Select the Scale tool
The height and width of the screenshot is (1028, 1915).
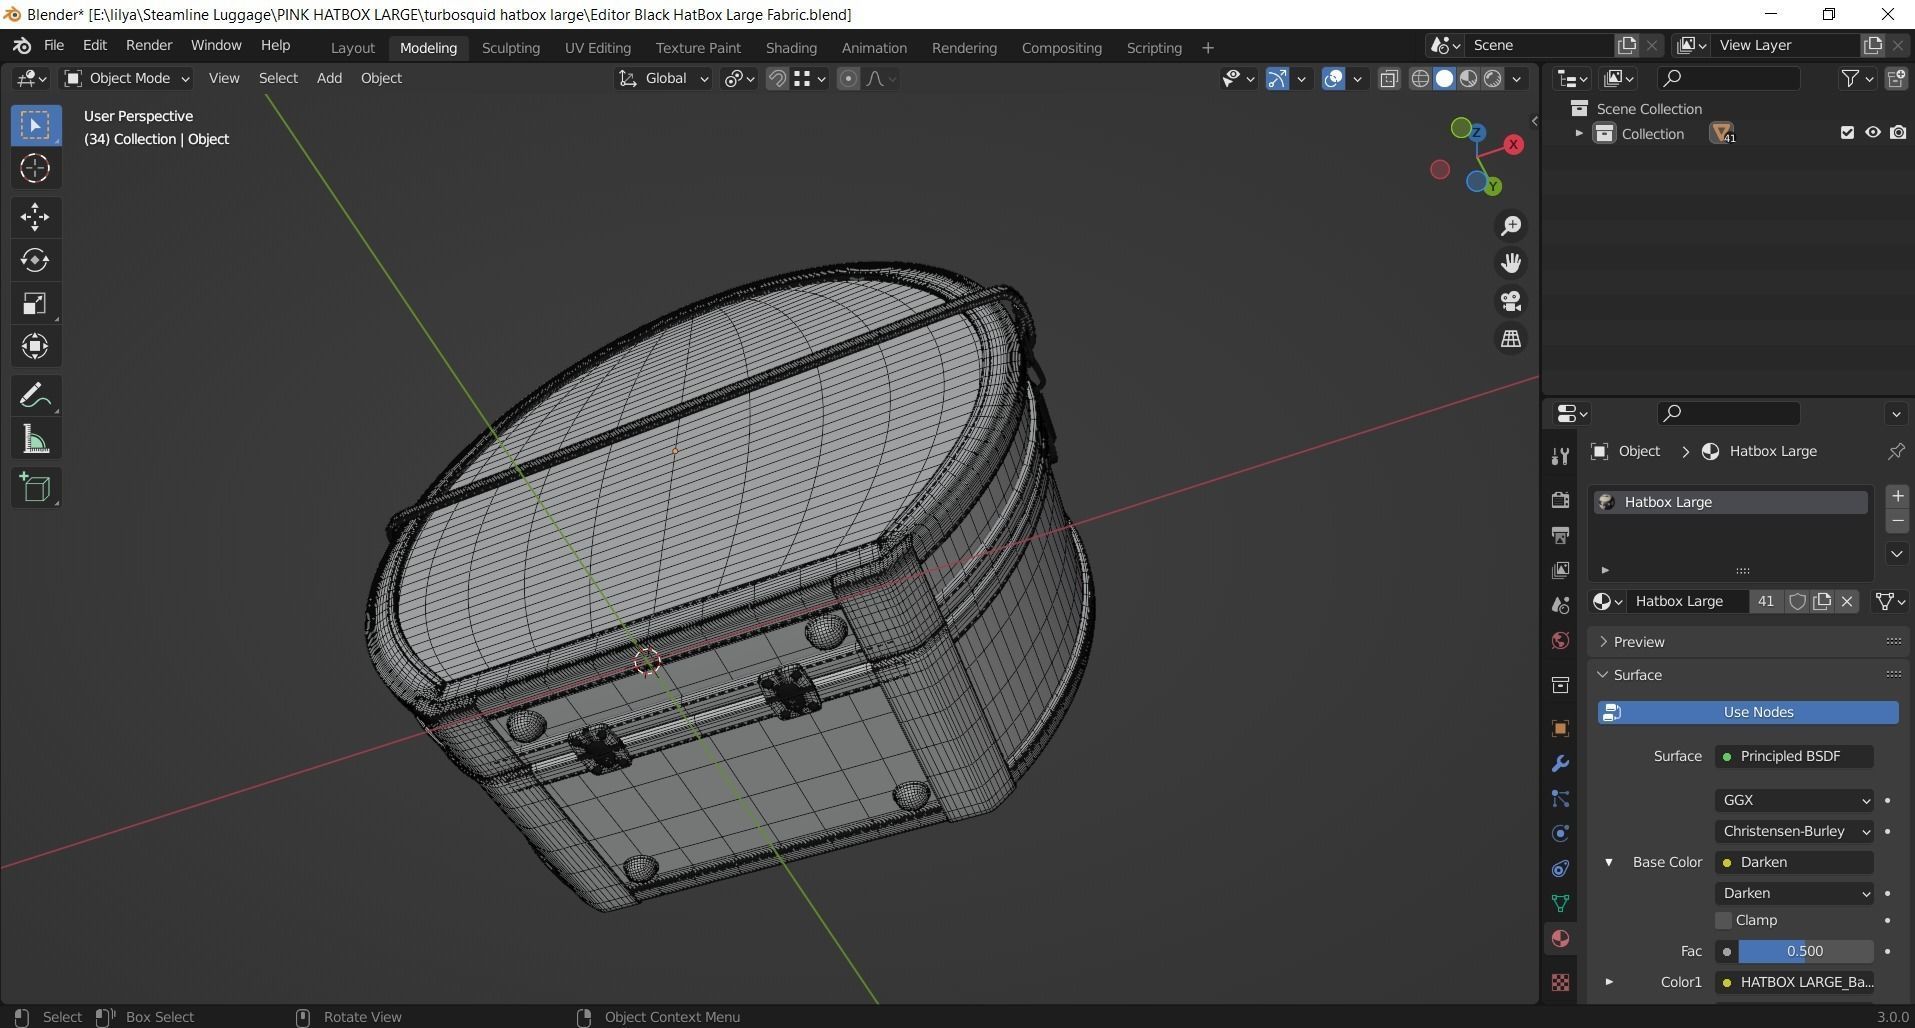pos(35,303)
